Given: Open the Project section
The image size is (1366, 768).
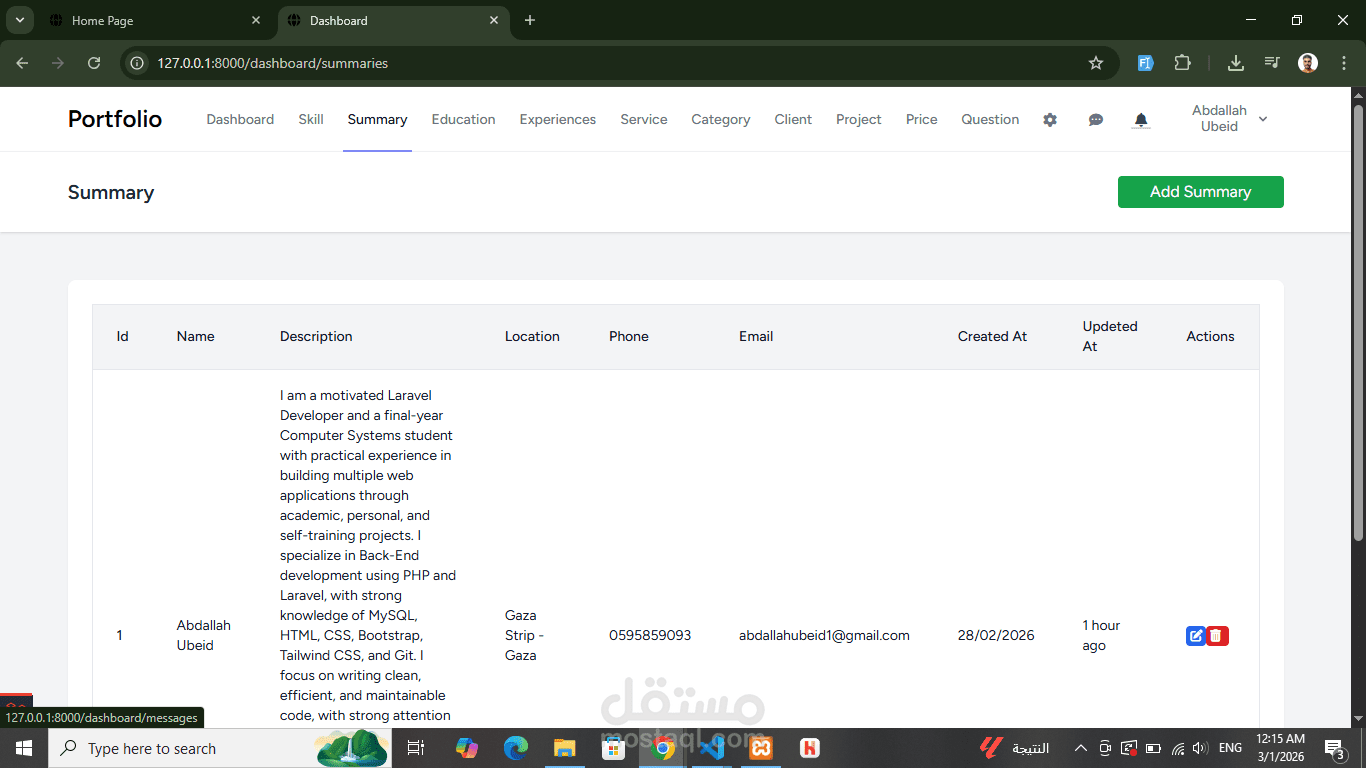Looking at the screenshot, I should pos(859,119).
